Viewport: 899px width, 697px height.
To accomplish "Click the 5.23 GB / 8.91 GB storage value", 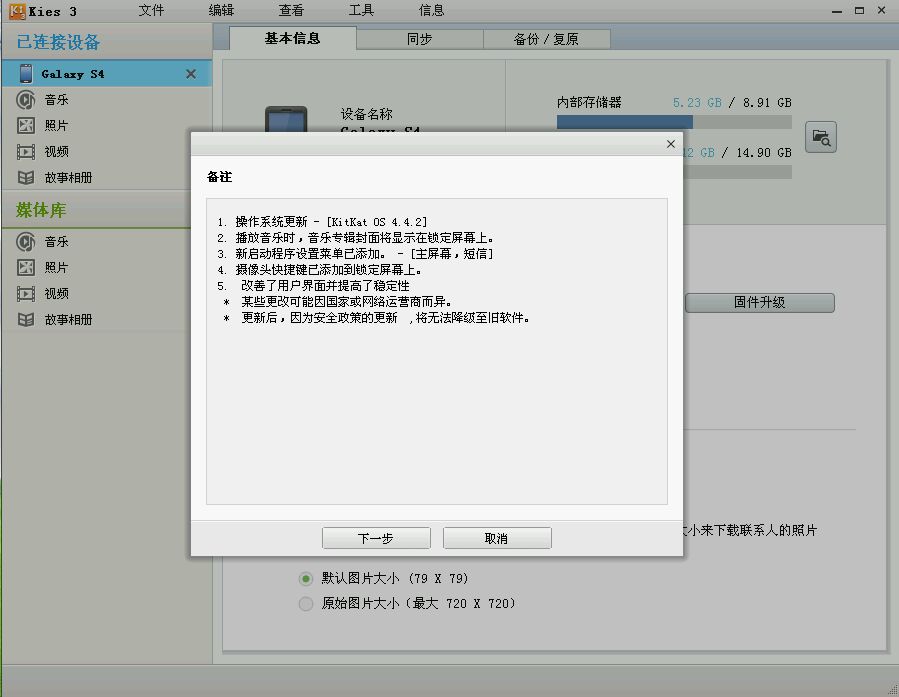I will [x=732, y=103].
